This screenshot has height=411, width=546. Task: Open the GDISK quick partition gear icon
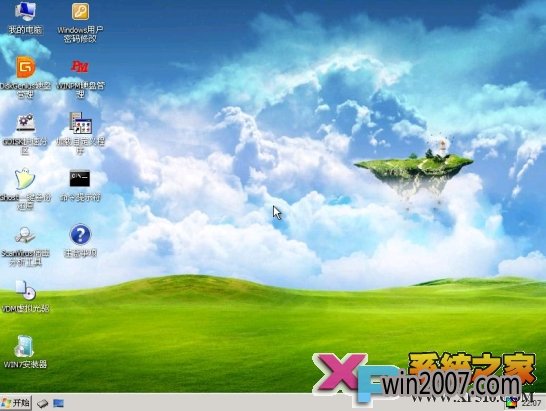click(25, 123)
